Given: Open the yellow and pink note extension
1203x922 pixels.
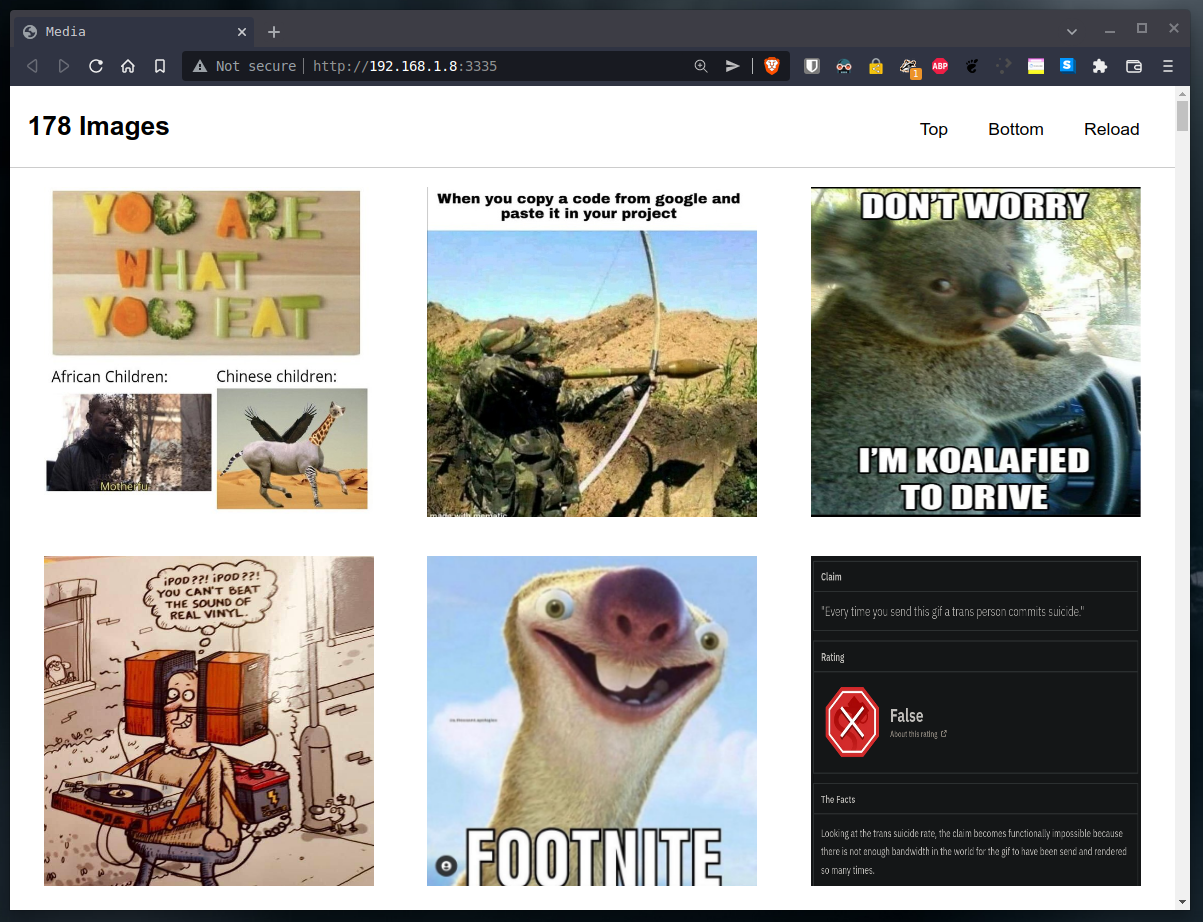Looking at the screenshot, I should [1036, 66].
